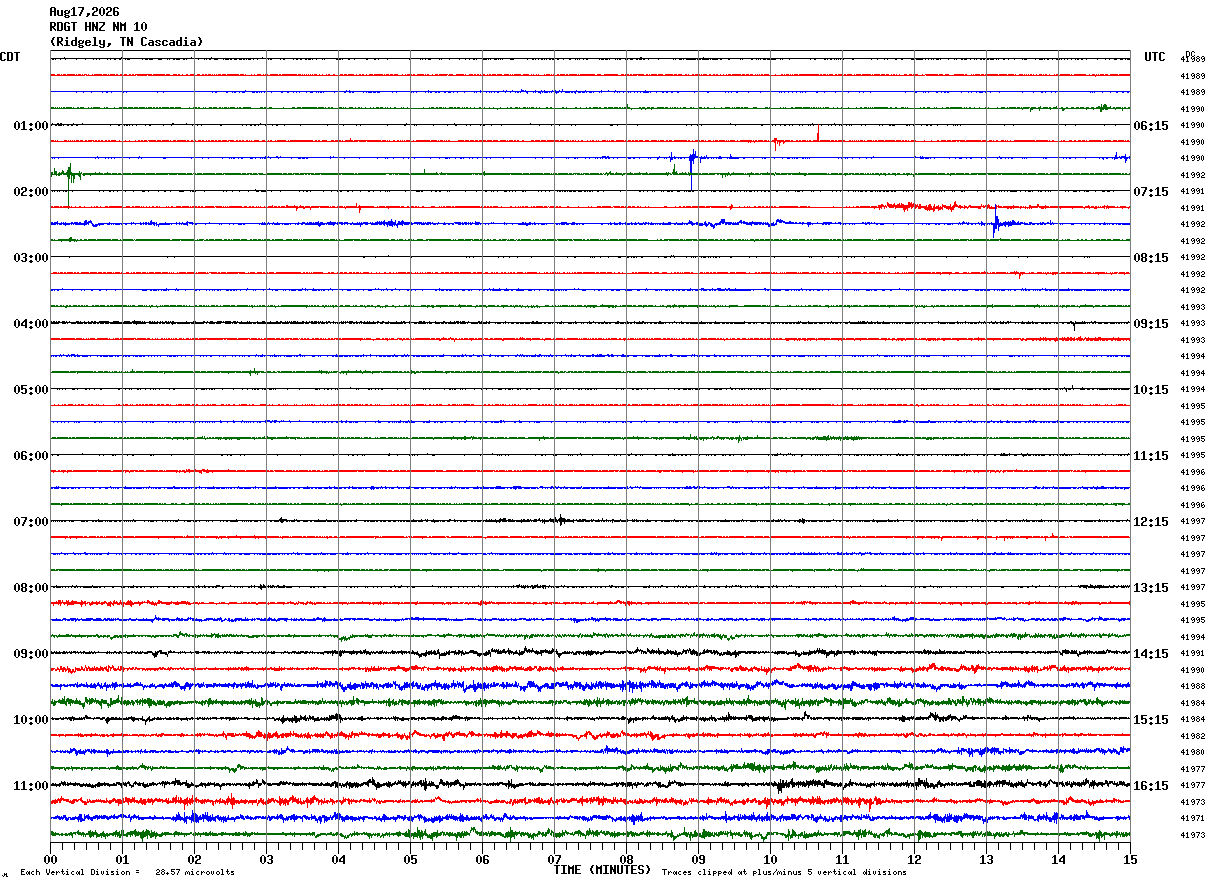Click the (Ridgely, TN Cascadia) location text
The image size is (1210, 886).
126,42
